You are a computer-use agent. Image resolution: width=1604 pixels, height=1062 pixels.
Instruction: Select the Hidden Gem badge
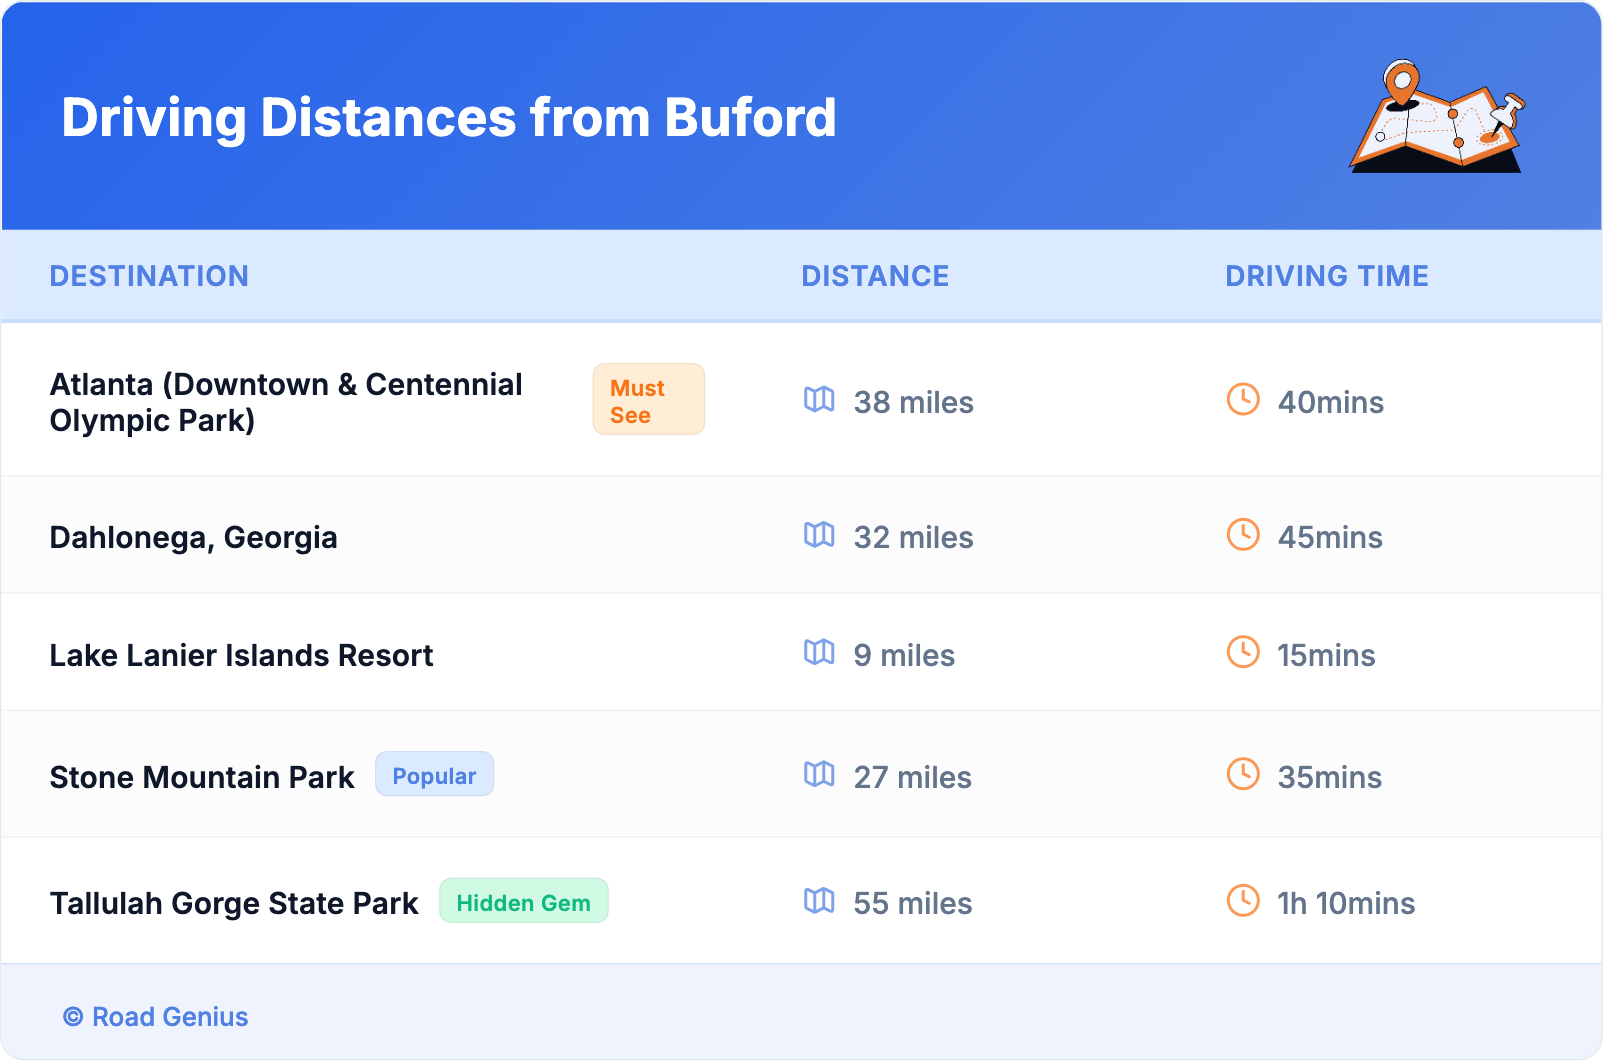pyautogui.click(x=523, y=902)
